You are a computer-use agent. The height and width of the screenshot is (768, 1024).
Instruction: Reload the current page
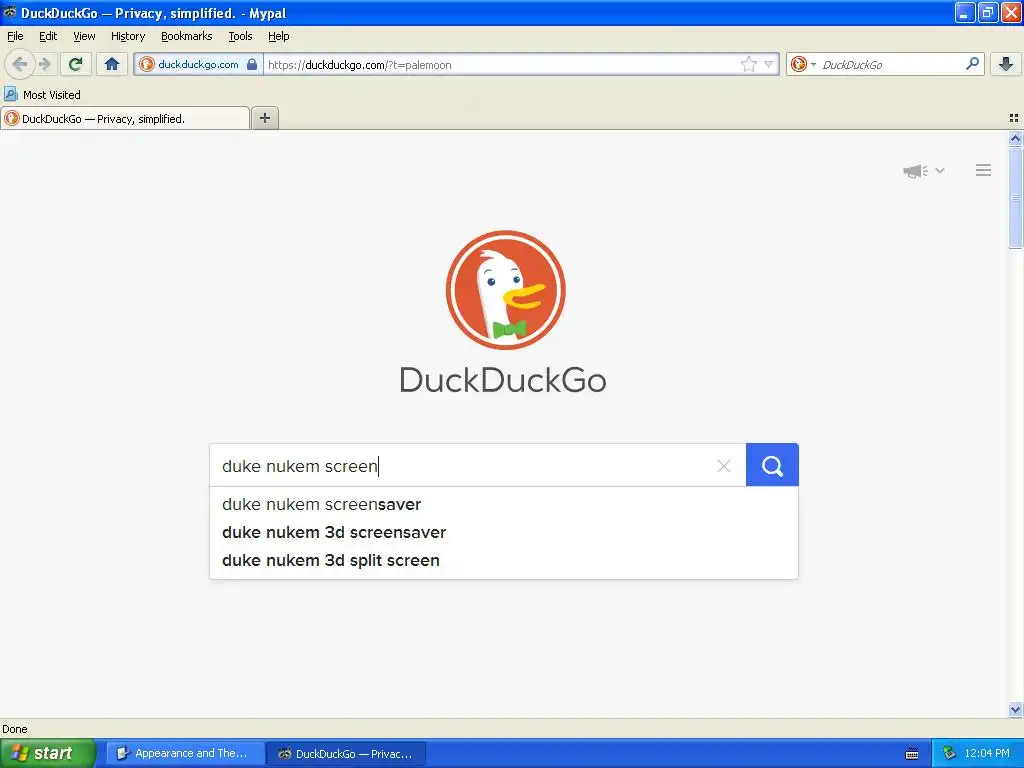click(x=75, y=64)
